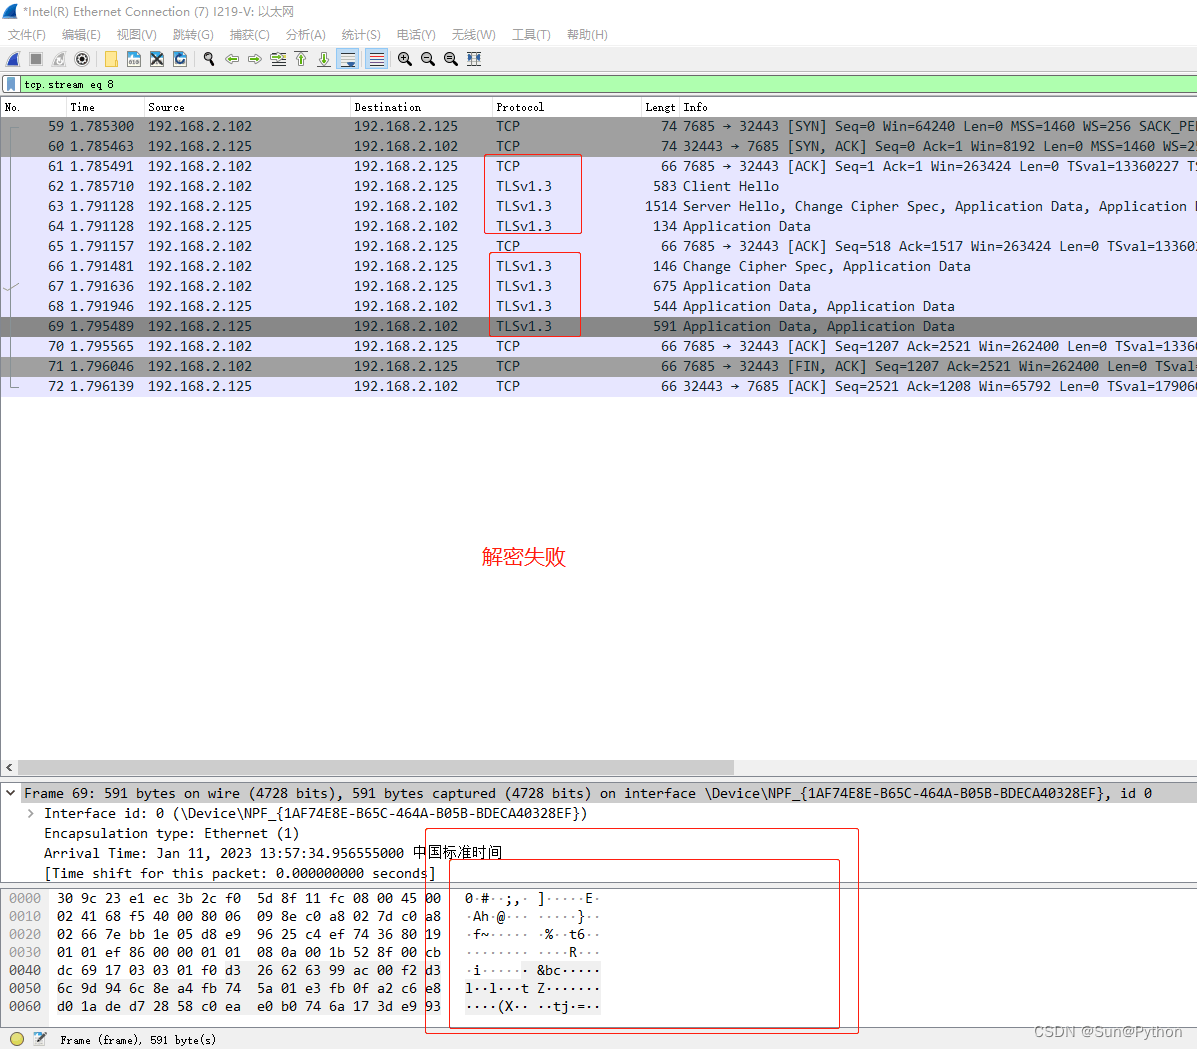
Task: Select the Client Hello packet row 62
Action: point(400,186)
